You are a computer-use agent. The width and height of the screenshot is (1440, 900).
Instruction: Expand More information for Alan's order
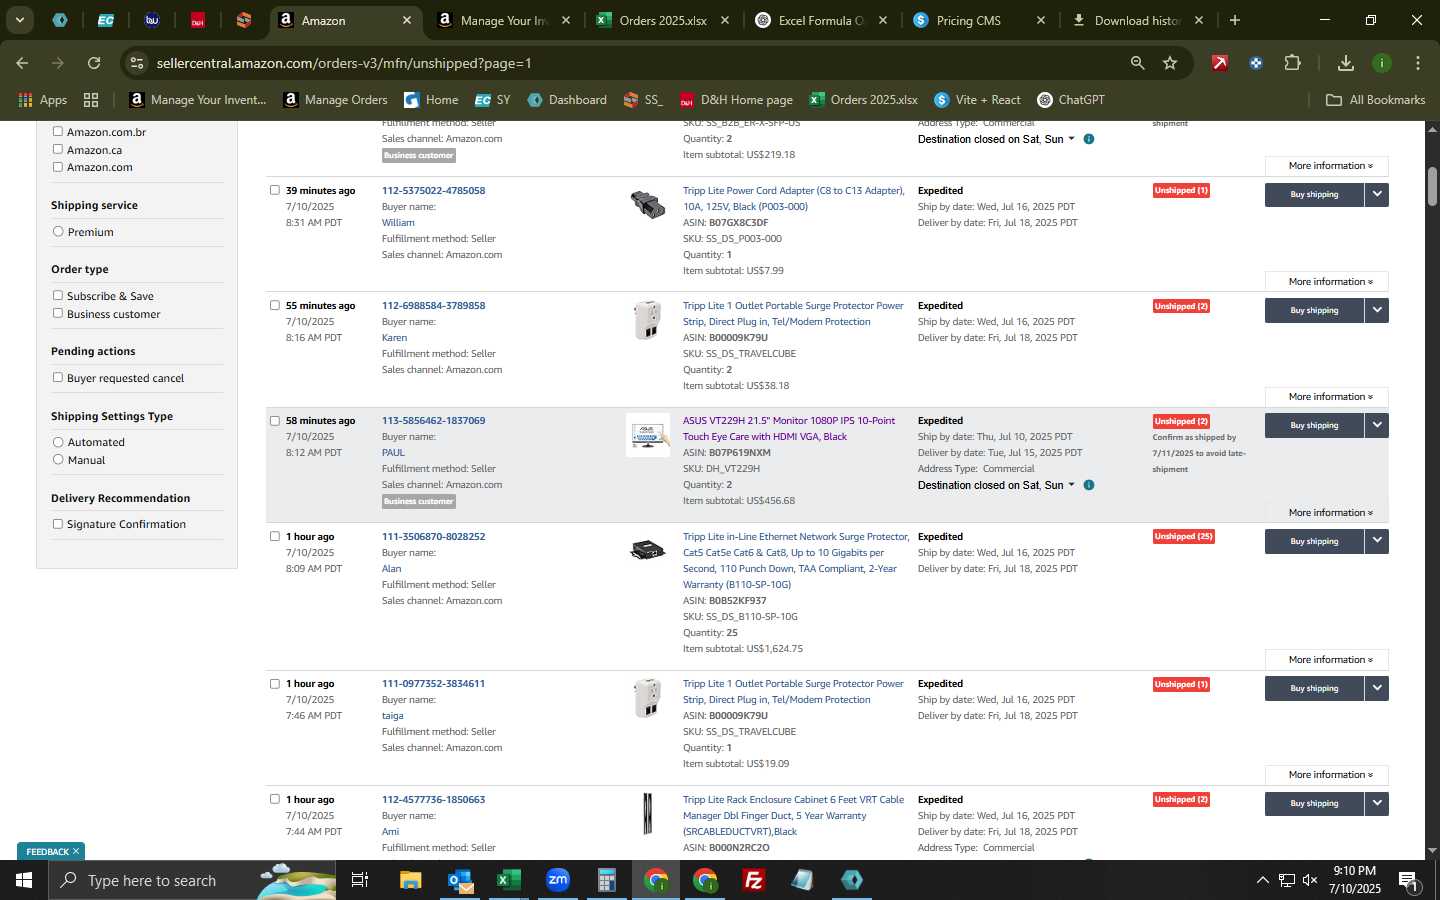[x=1327, y=660]
